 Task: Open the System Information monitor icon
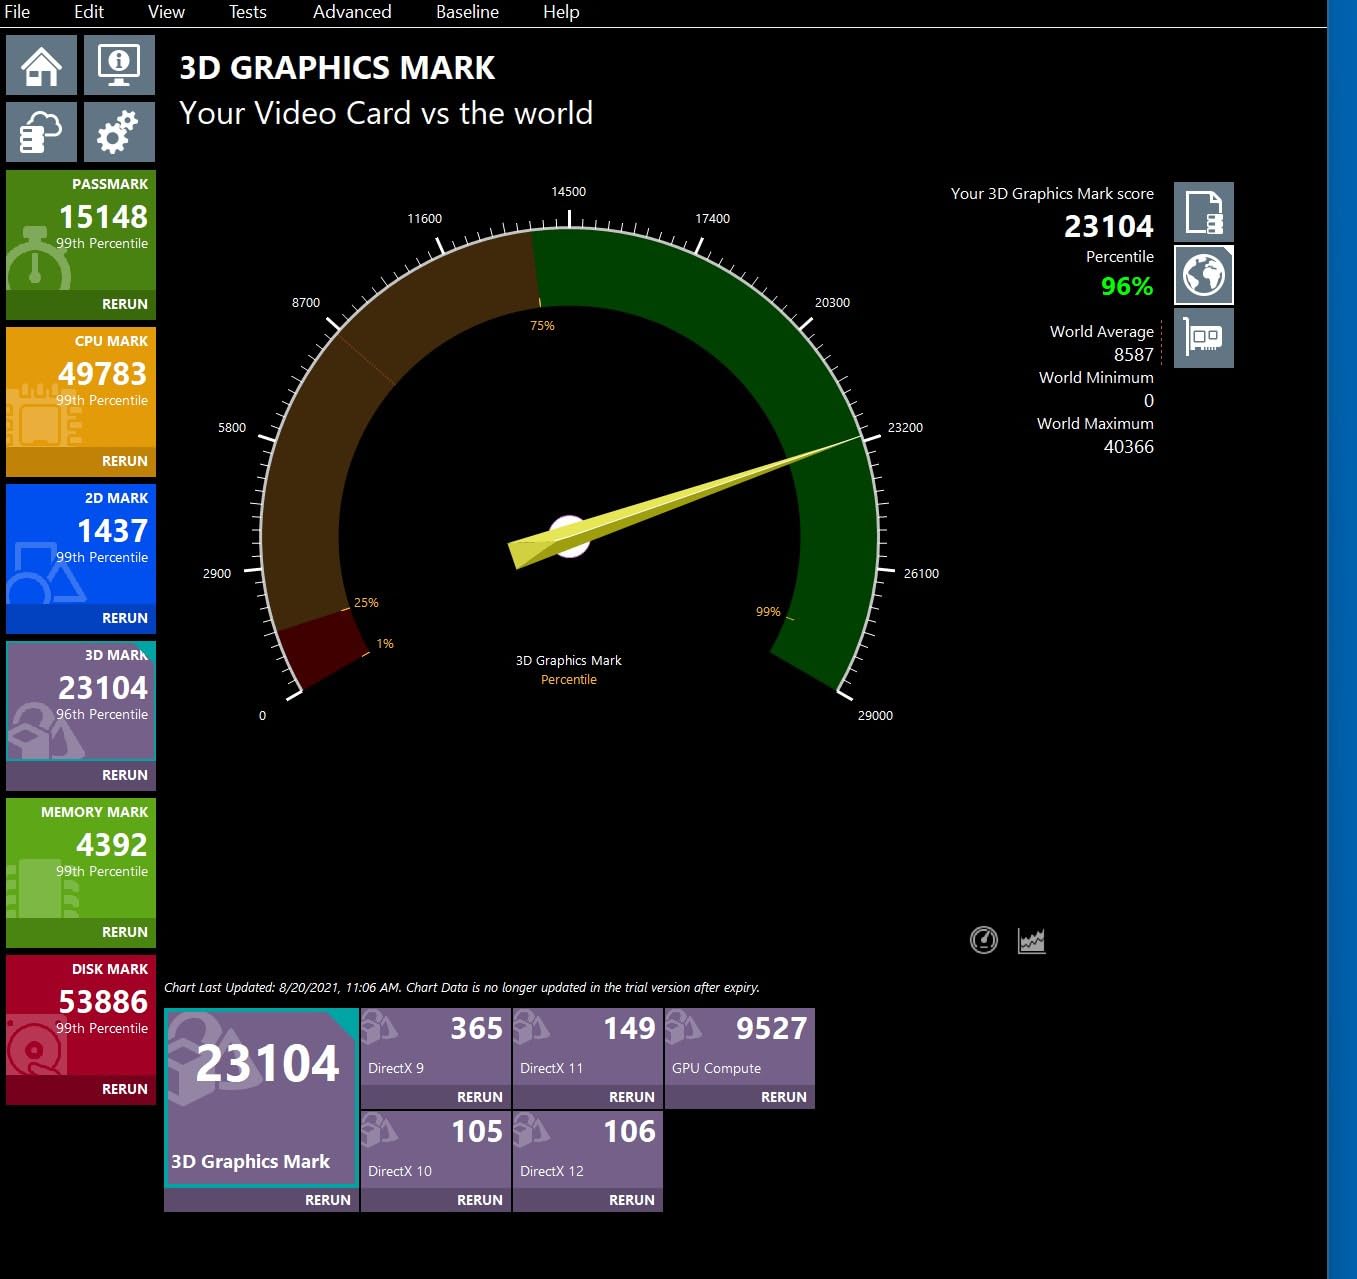[x=119, y=66]
